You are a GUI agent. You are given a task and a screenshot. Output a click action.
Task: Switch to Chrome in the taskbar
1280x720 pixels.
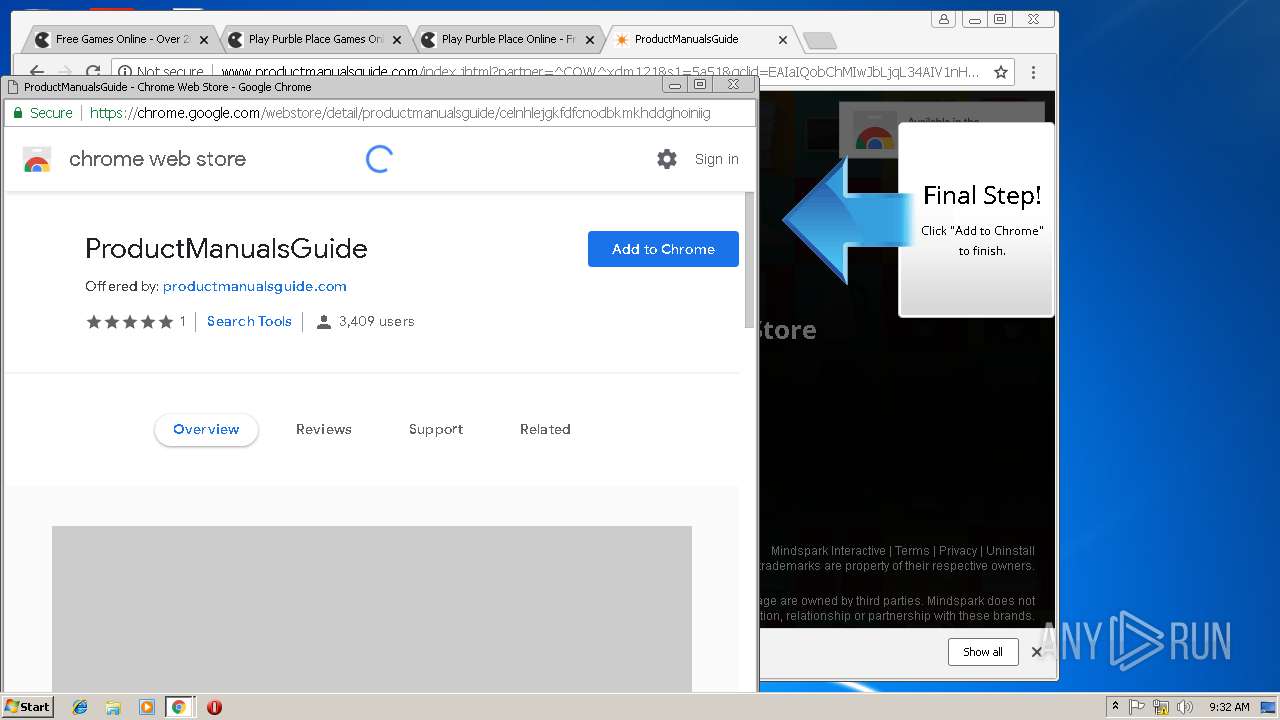[x=179, y=707]
